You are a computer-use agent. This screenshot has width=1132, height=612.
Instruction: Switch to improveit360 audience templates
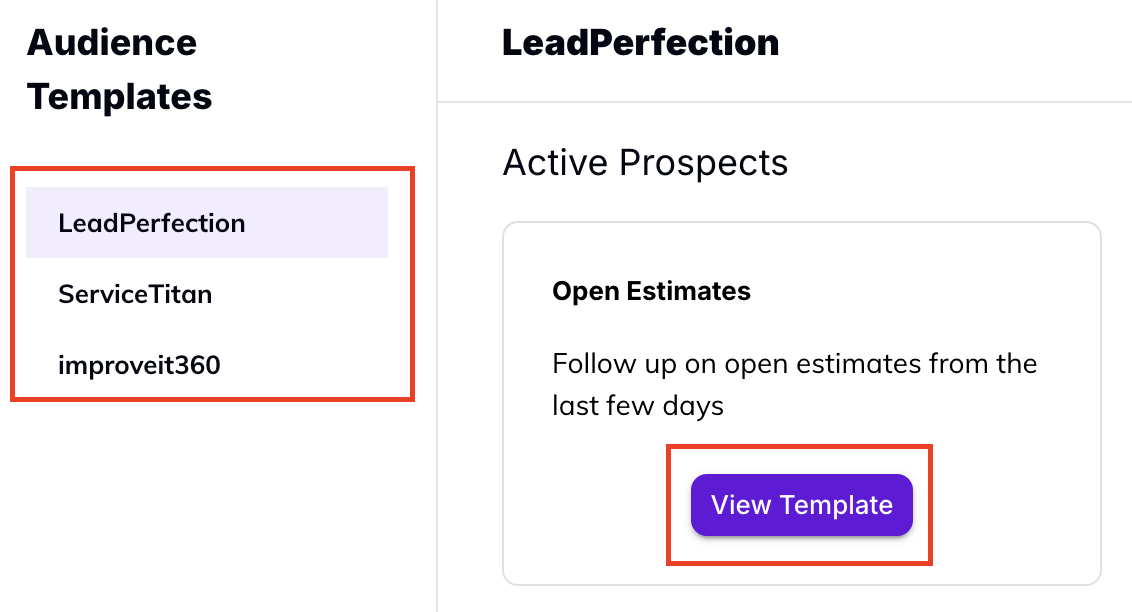coord(139,366)
